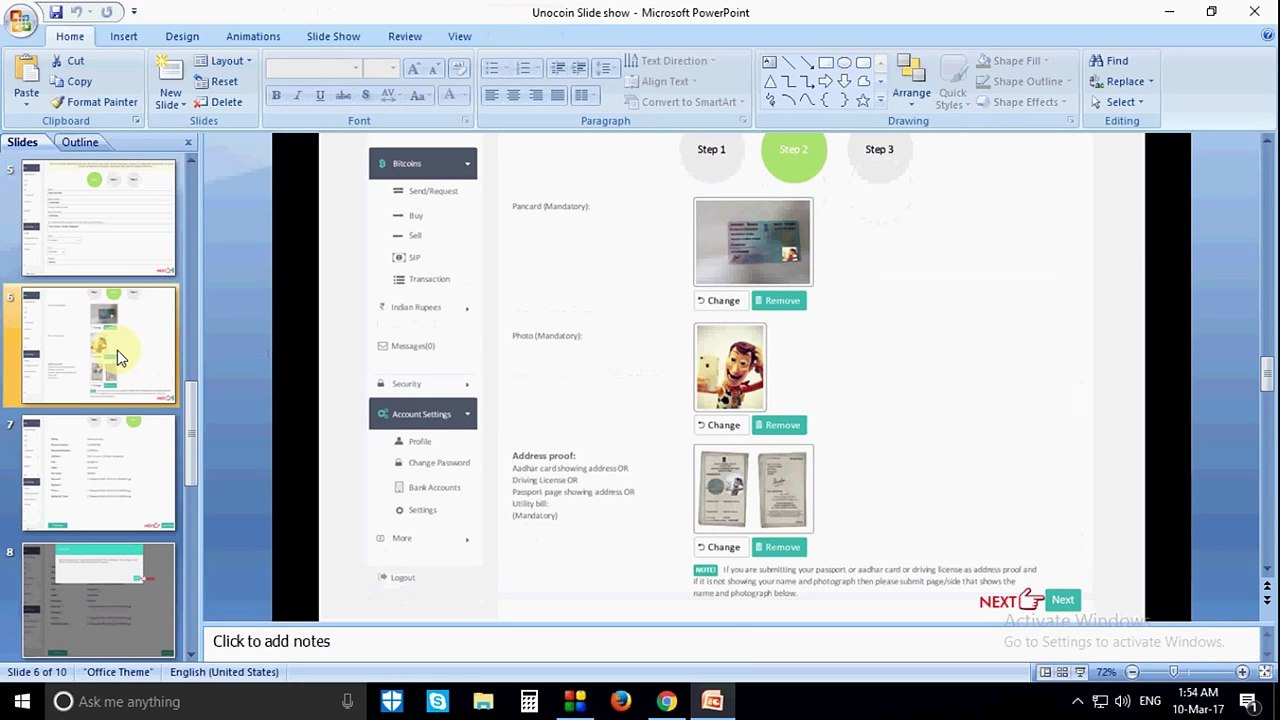The image size is (1280, 720).
Task: Open the Windows Start menu
Action: coord(22,701)
